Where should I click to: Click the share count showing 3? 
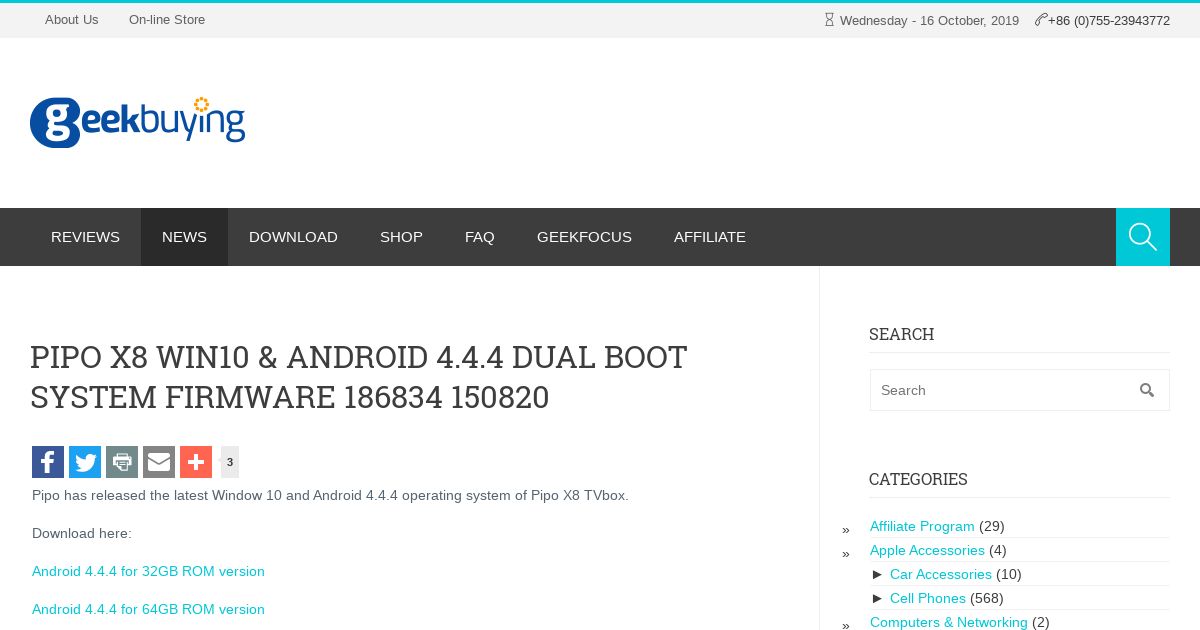click(230, 462)
